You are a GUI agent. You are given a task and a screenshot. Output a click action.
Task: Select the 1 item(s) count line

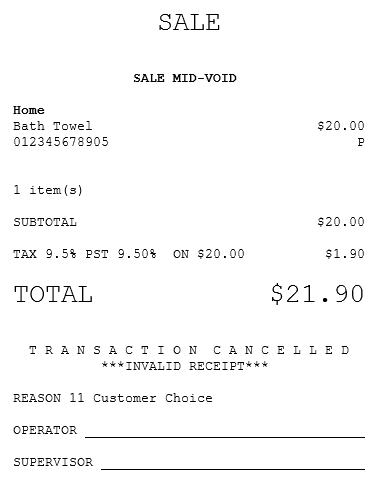click(x=48, y=190)
